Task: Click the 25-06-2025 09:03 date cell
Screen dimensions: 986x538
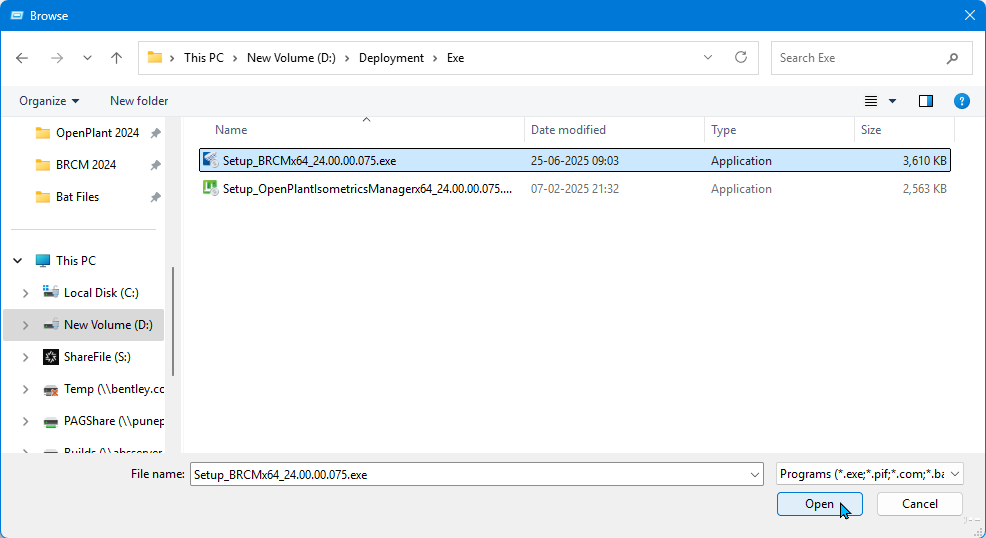Action: pyautogui.click(x=575, y=160)
